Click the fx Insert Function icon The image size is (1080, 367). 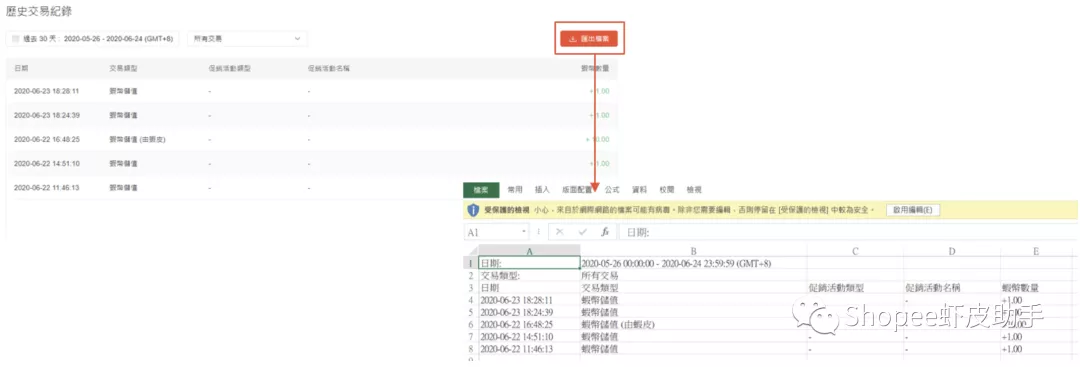click(605, 232)
